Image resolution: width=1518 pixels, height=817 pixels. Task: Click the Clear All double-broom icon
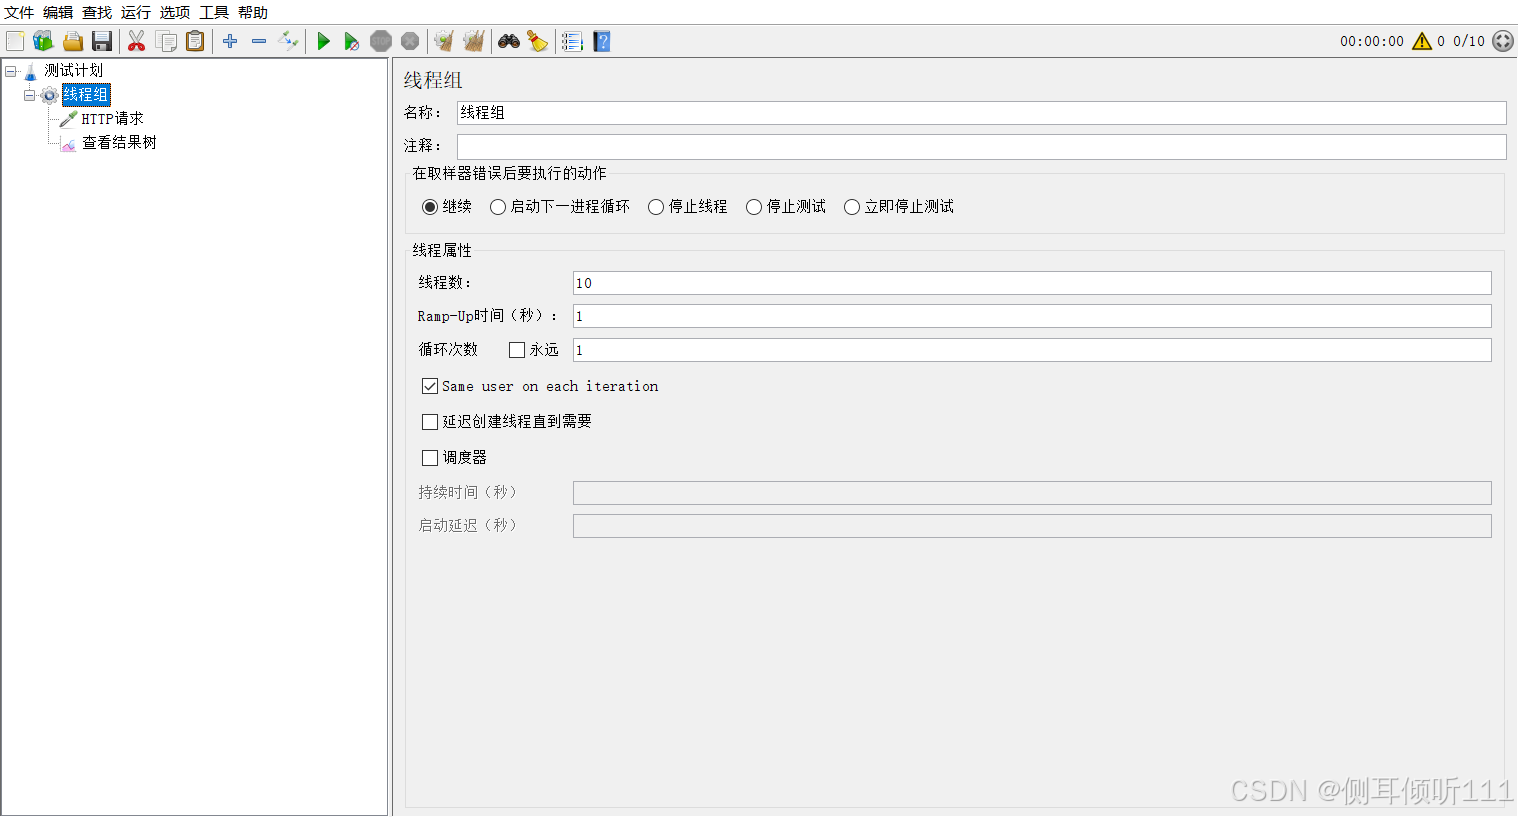(474, 41)
